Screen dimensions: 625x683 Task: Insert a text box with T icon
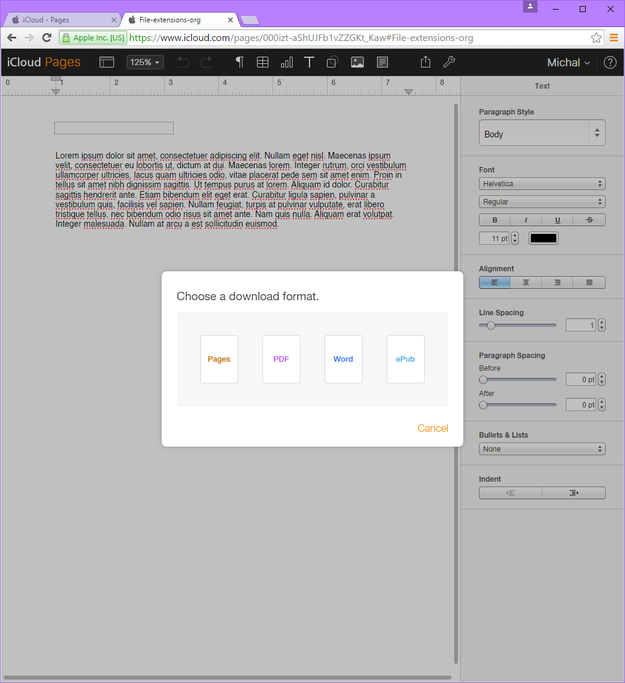[309, 62]
